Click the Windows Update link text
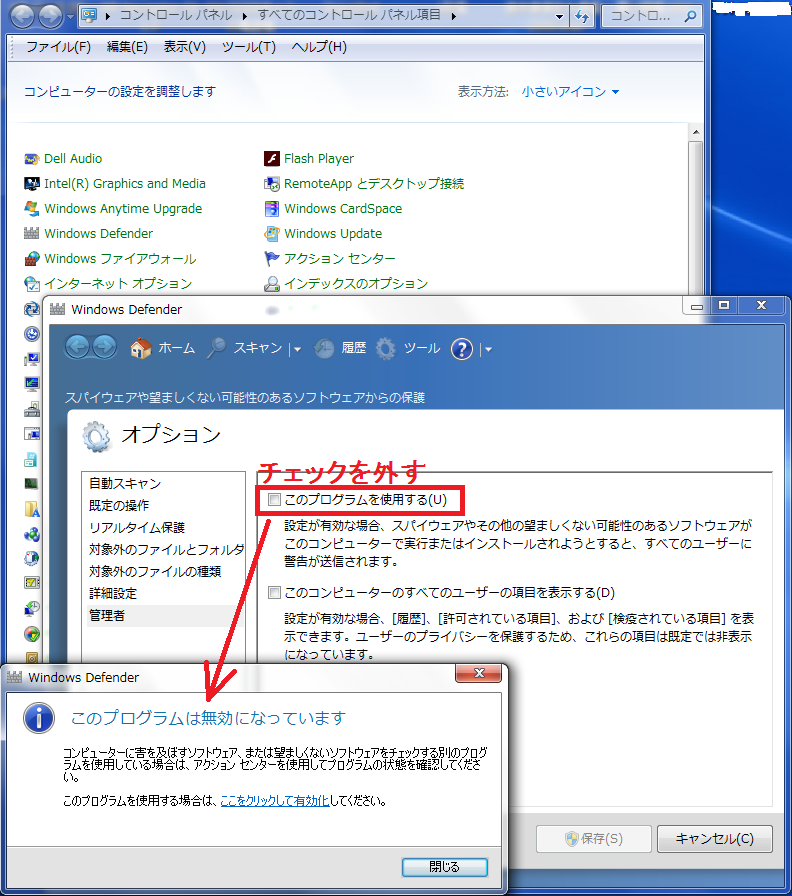 tap(333, 234)
